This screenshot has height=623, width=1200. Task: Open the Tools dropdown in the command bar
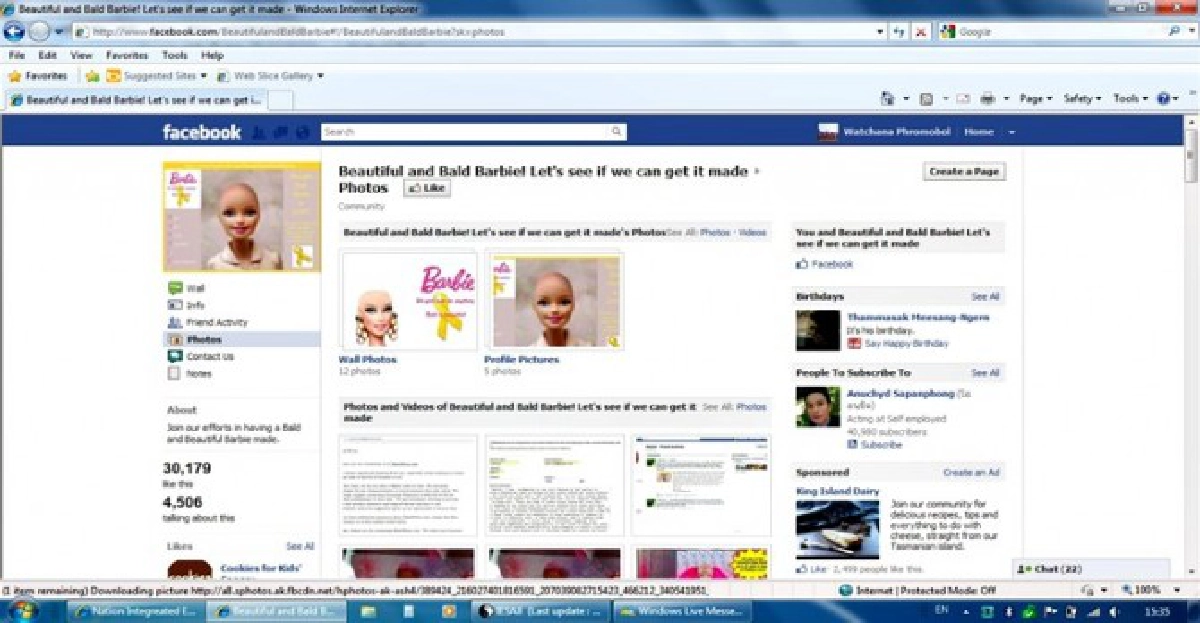[x=1130, y=99]
